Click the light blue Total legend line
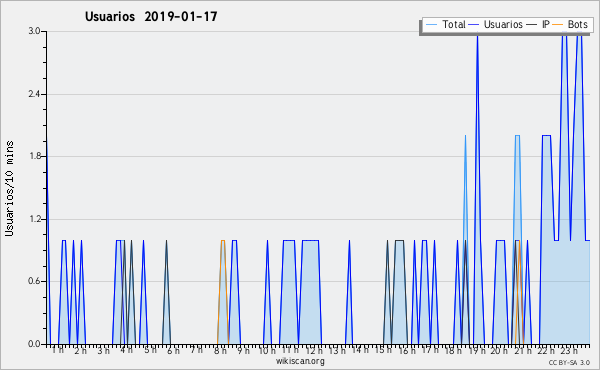 [x=431, y=25]
